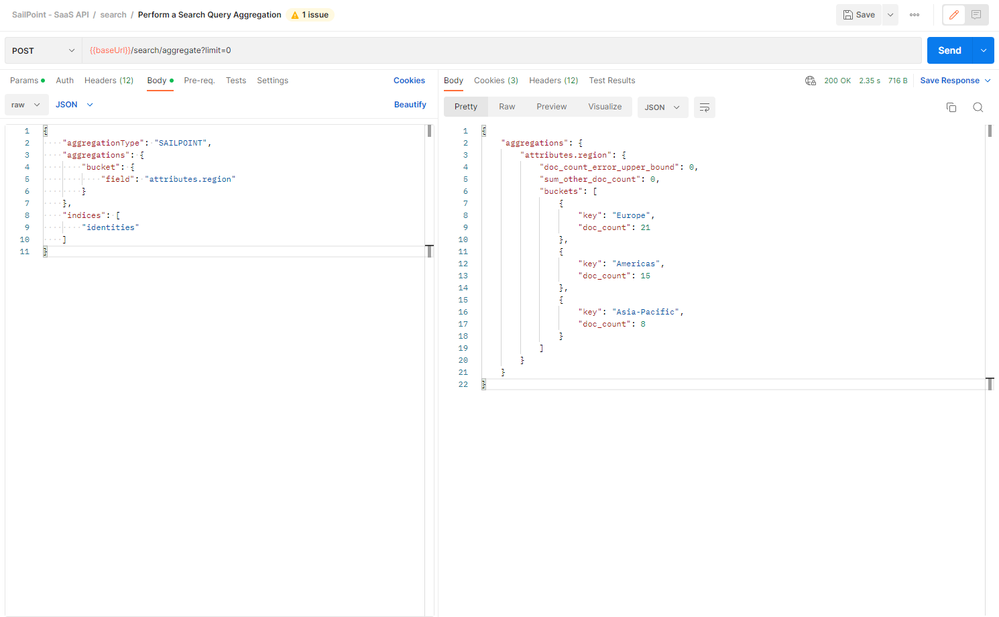Switch response view to Visualize
This screenshot has height=617, width=999.
click(x=604, y=107)
